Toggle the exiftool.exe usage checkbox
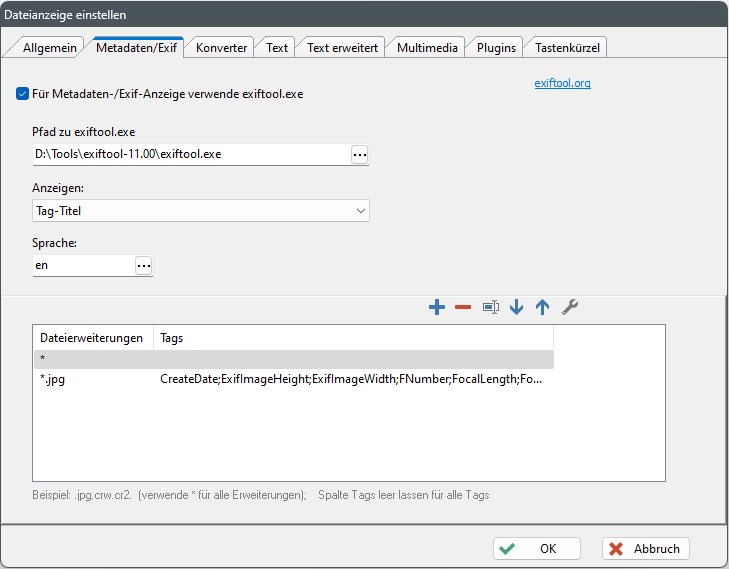This screenshot has width=729, height=569. tap(22, 94)
